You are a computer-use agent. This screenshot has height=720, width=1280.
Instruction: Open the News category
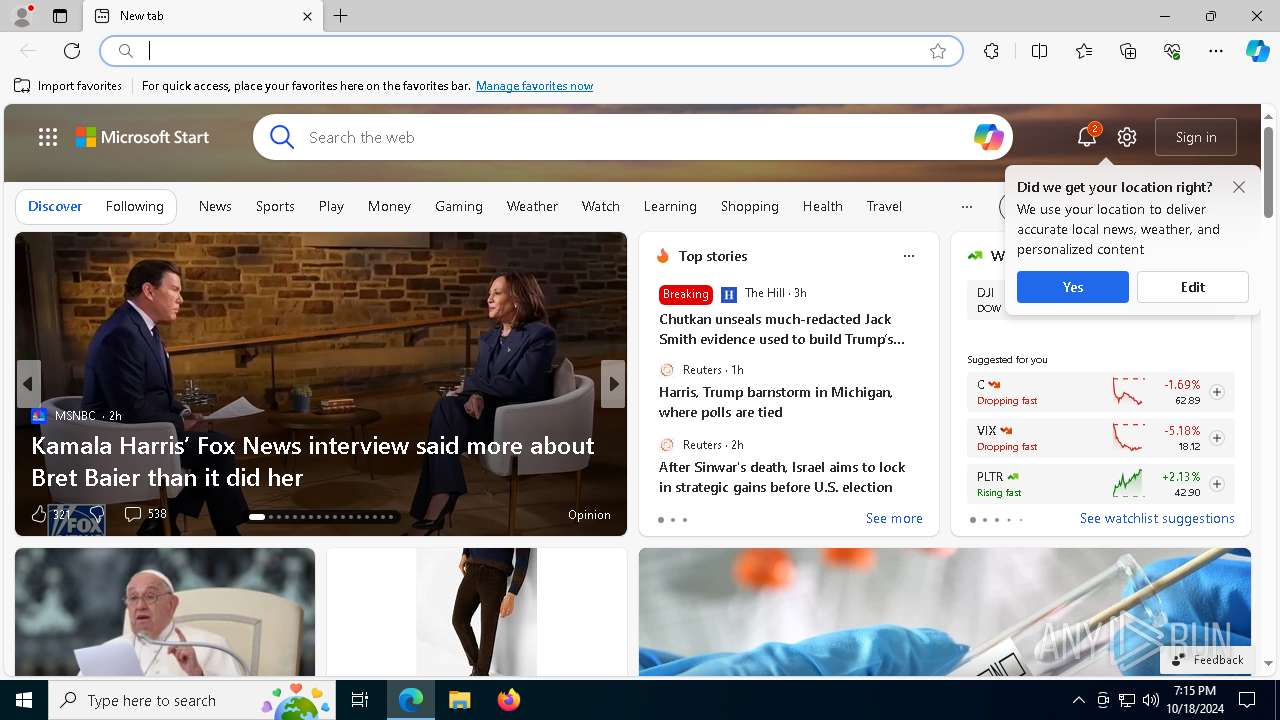pos(215,206)
